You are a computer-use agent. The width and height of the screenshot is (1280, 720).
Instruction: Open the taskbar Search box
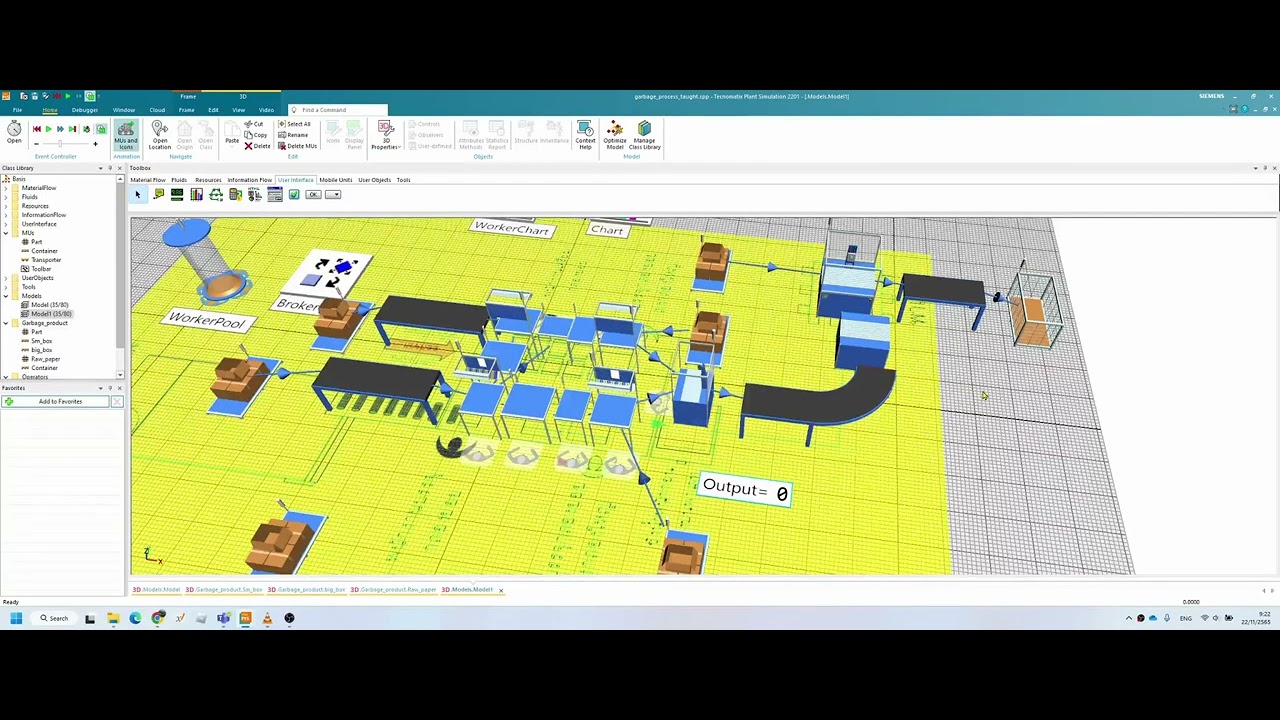[54, 618]
